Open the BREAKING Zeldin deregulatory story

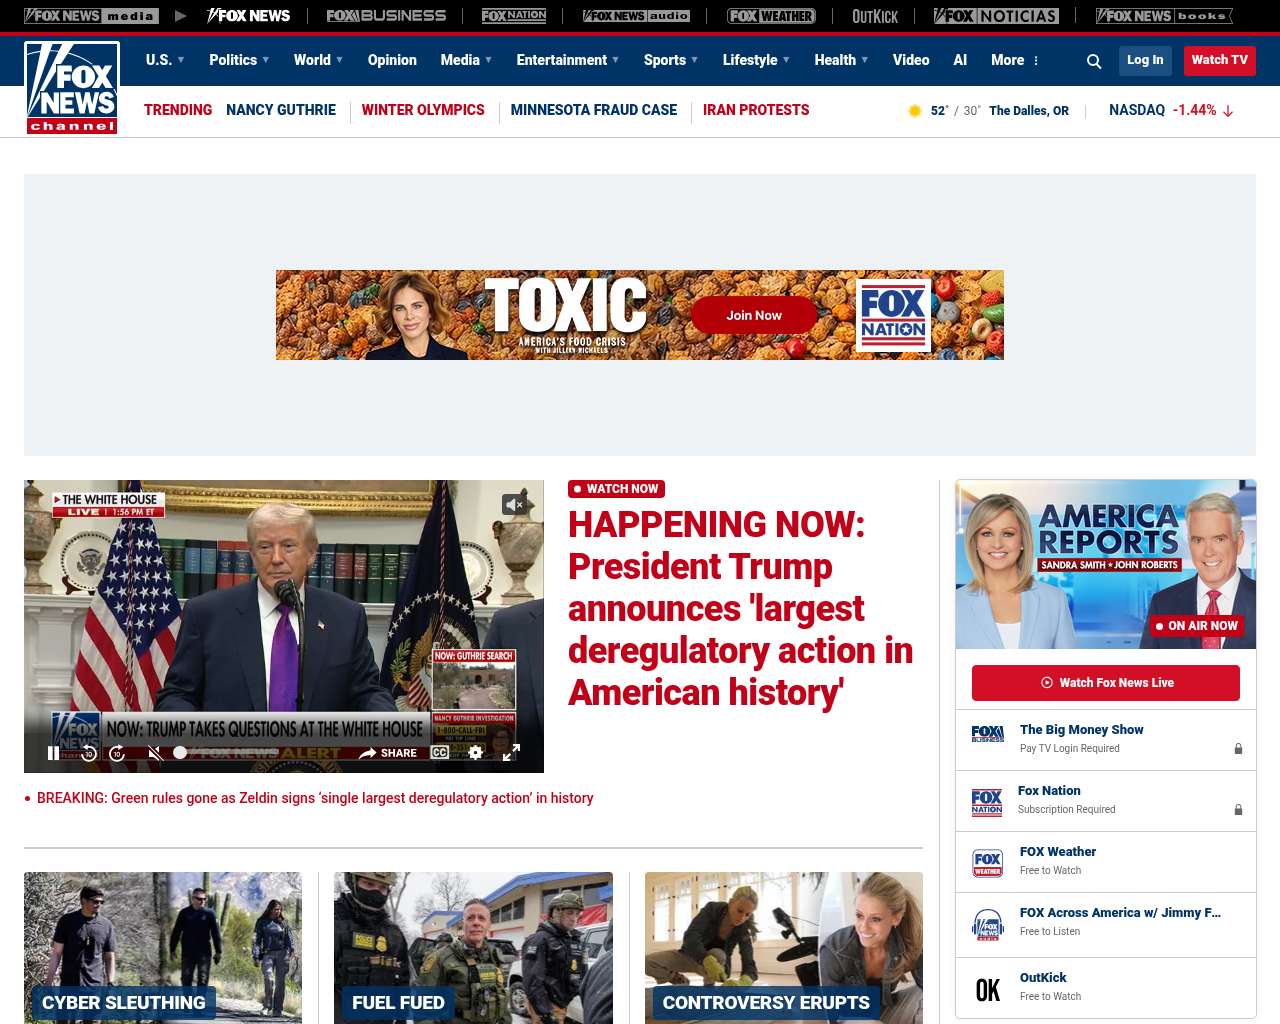click(315, 798)
